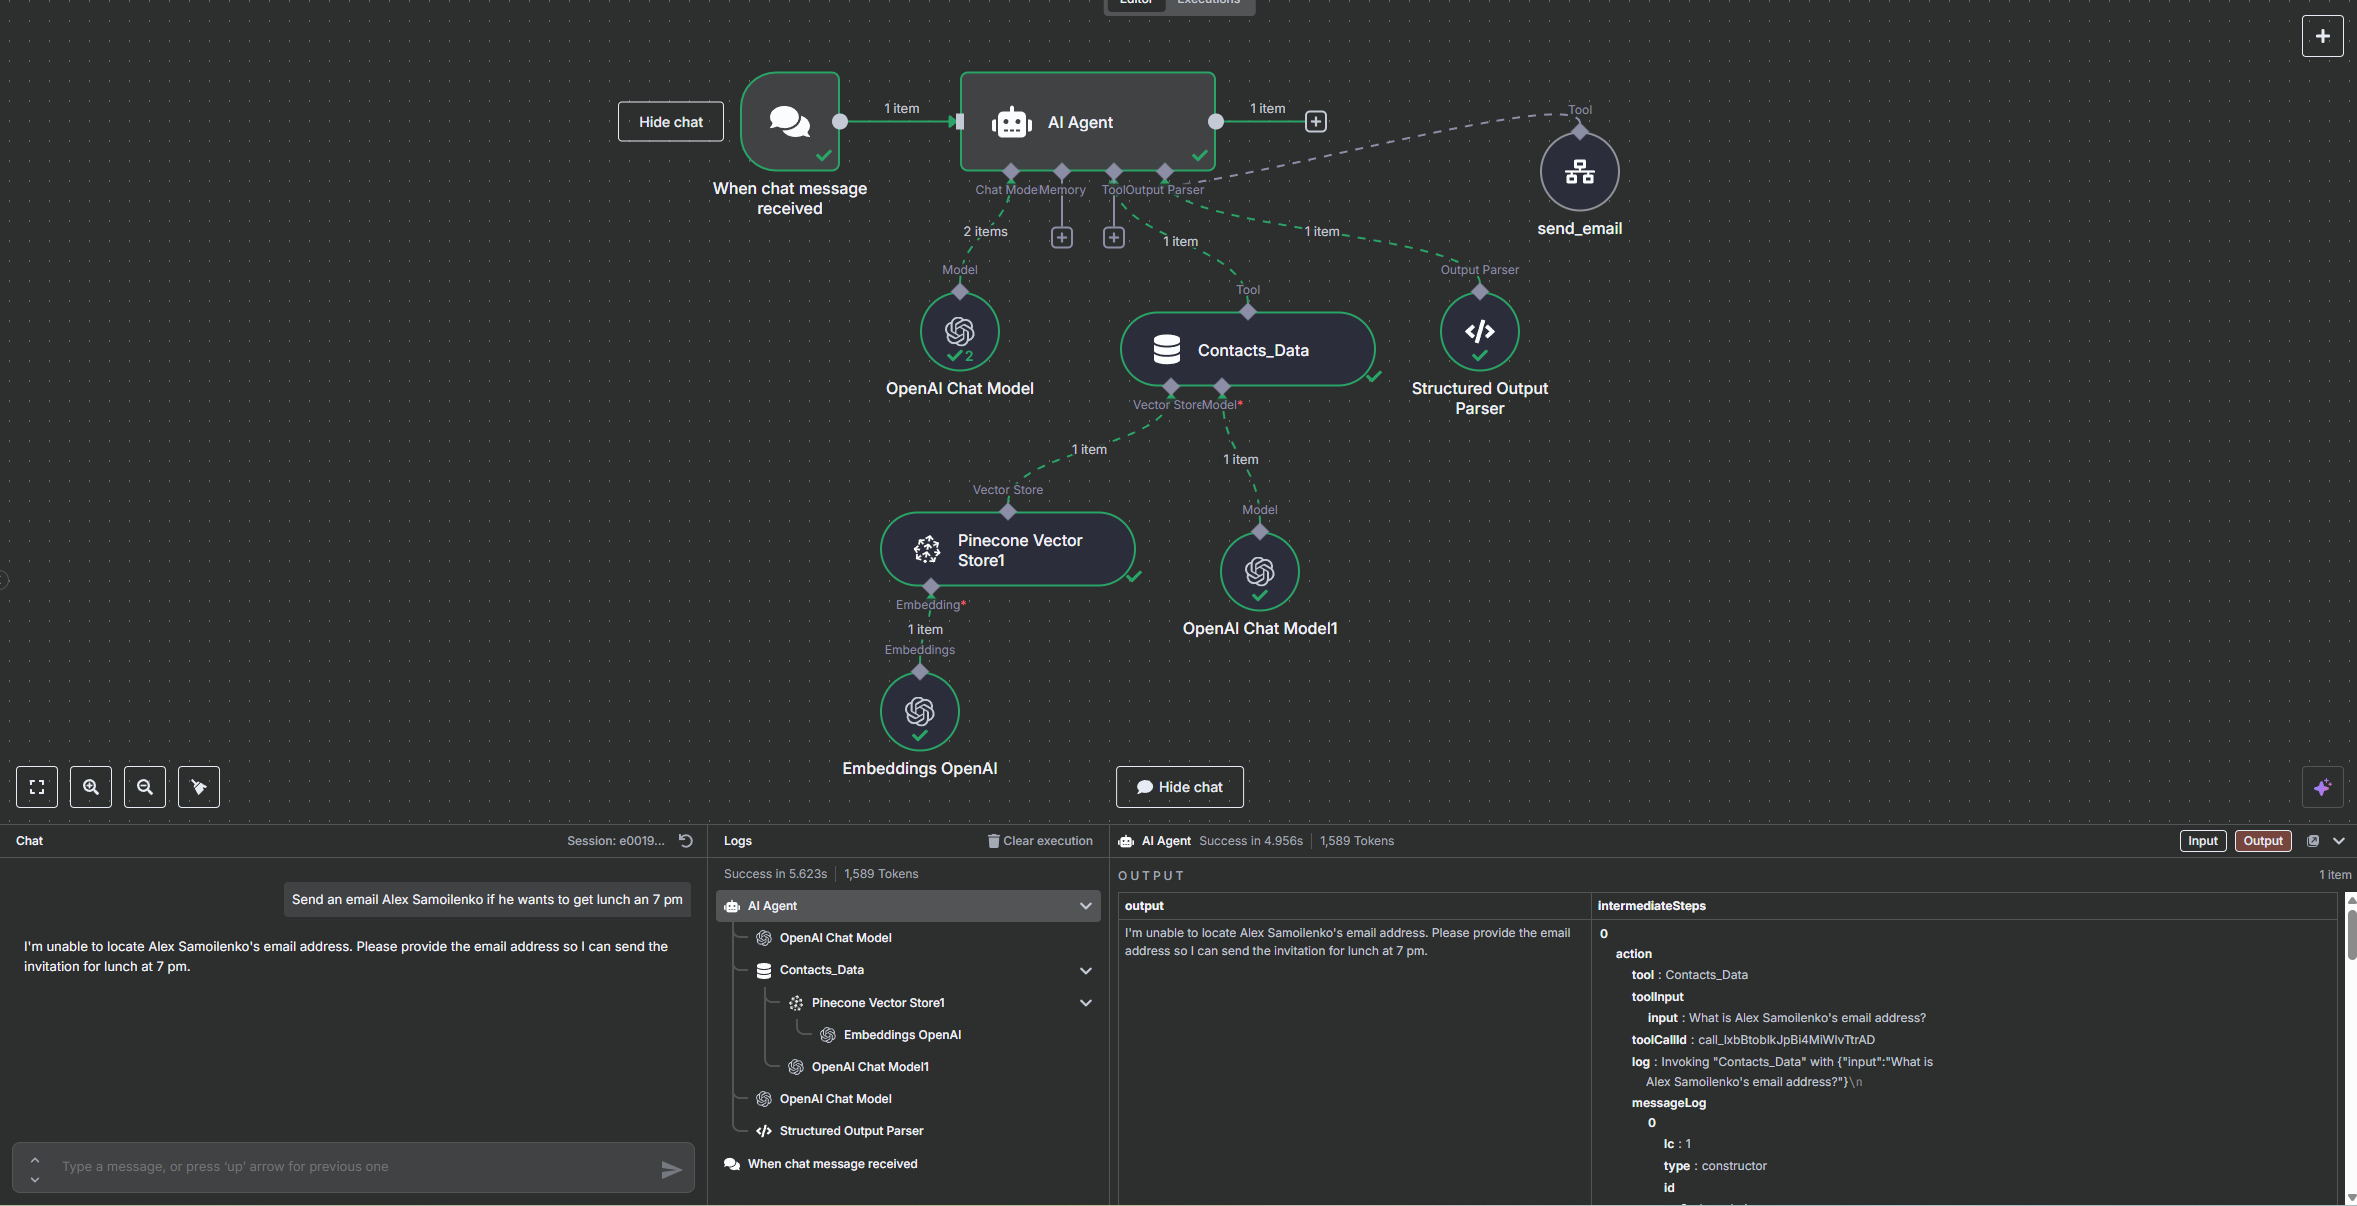Open the Contacts_Data tool node
Screen dimensions: 2357x1206
point(1248,350)
